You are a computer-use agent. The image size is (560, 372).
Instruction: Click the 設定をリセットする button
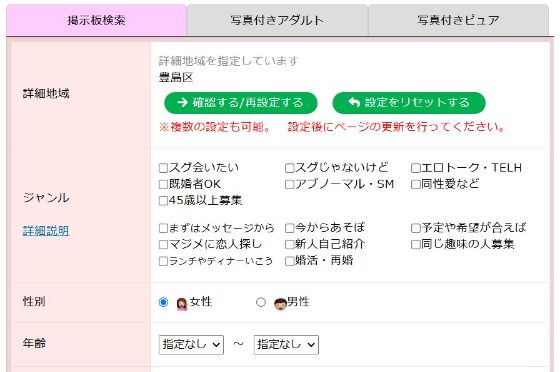pos(409,103)
